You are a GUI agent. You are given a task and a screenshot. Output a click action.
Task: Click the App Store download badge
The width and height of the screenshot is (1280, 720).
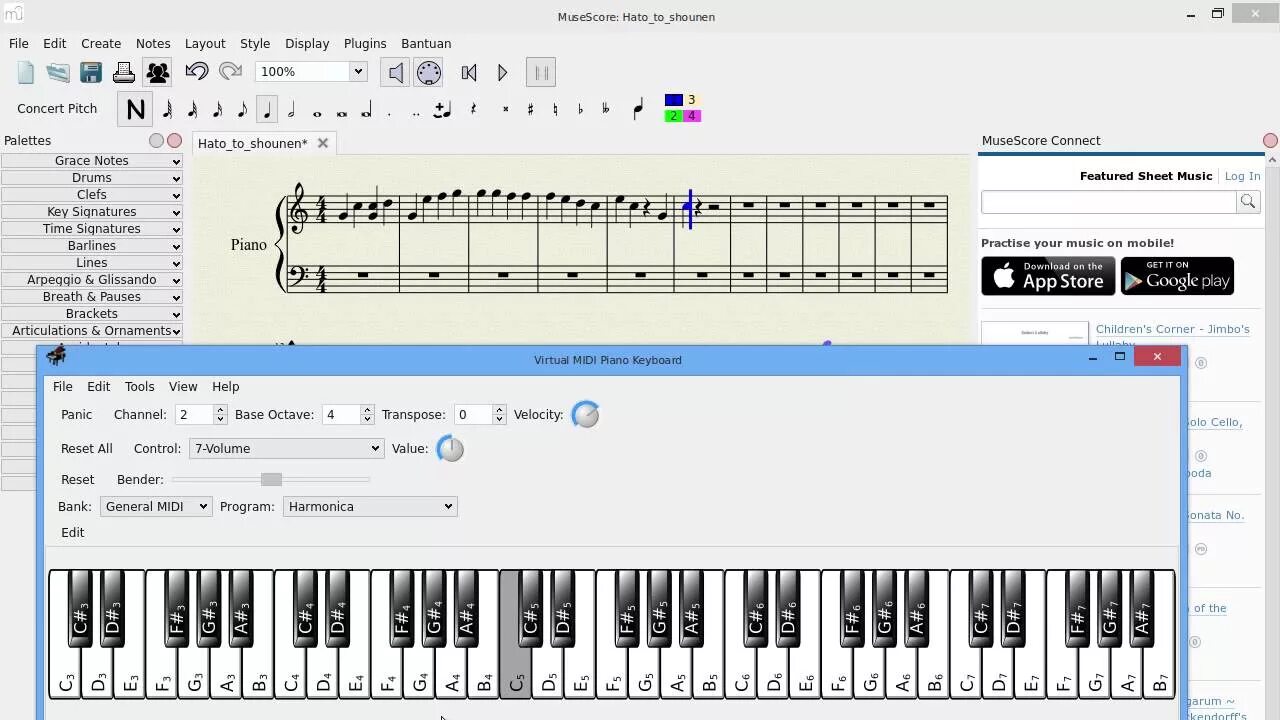click(x=1048, y=277)
